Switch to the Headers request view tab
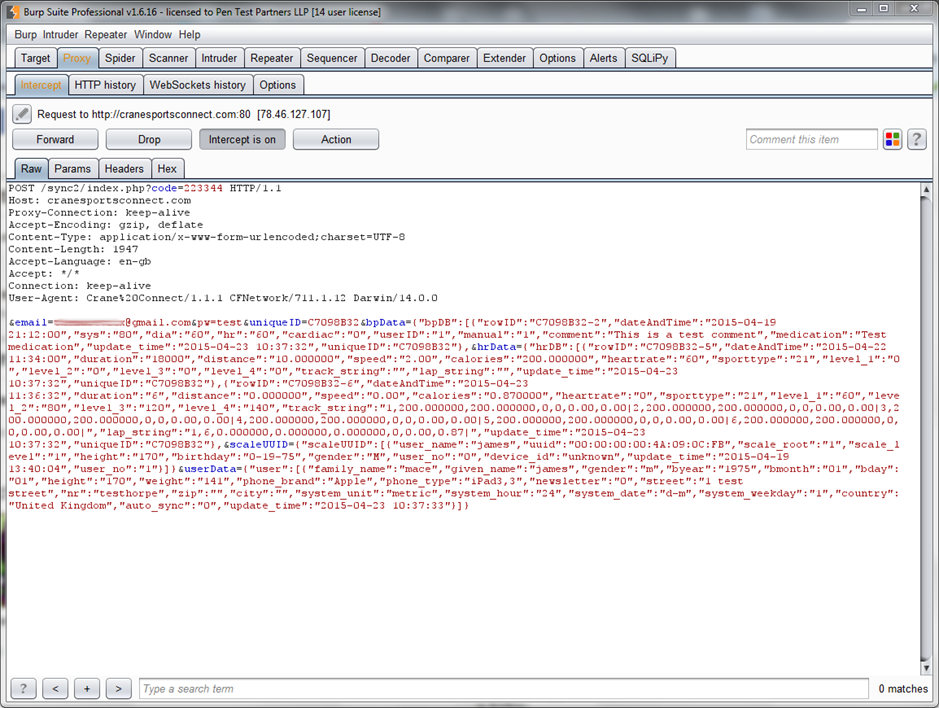Image resolution: width=939 pixels, height=708 pixels. point(124,169)
